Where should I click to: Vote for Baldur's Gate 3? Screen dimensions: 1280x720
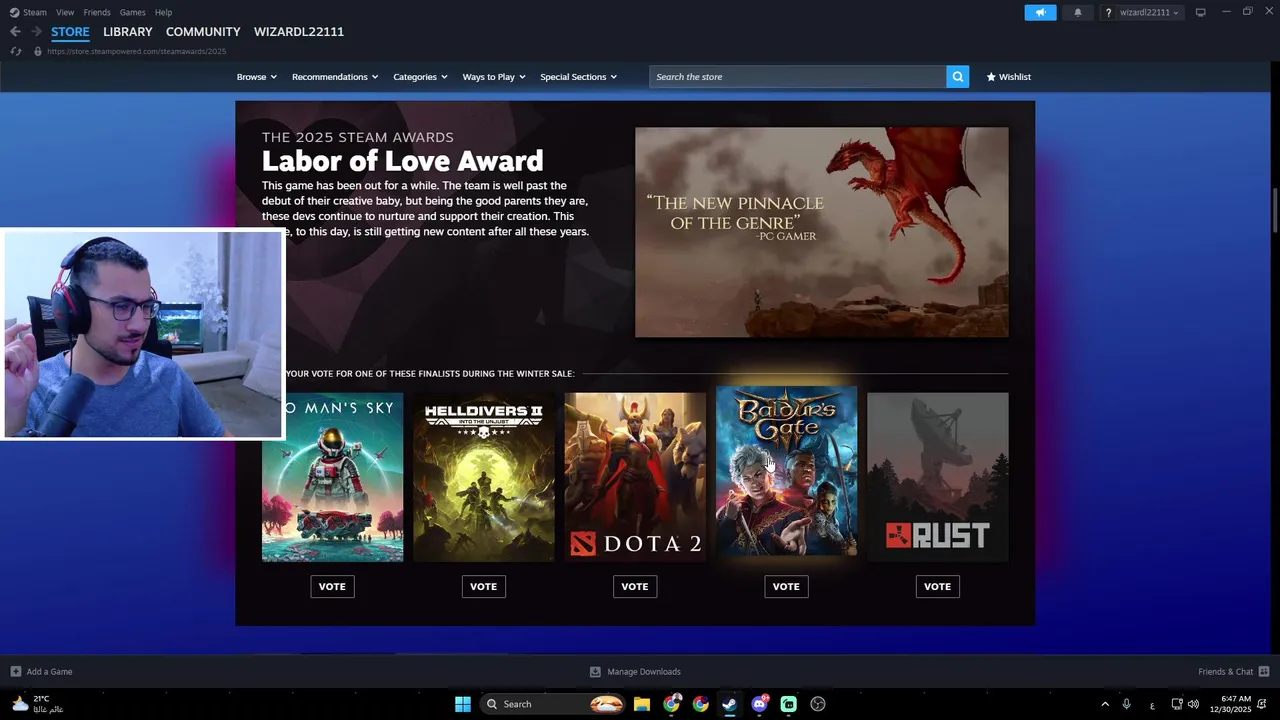786,587
